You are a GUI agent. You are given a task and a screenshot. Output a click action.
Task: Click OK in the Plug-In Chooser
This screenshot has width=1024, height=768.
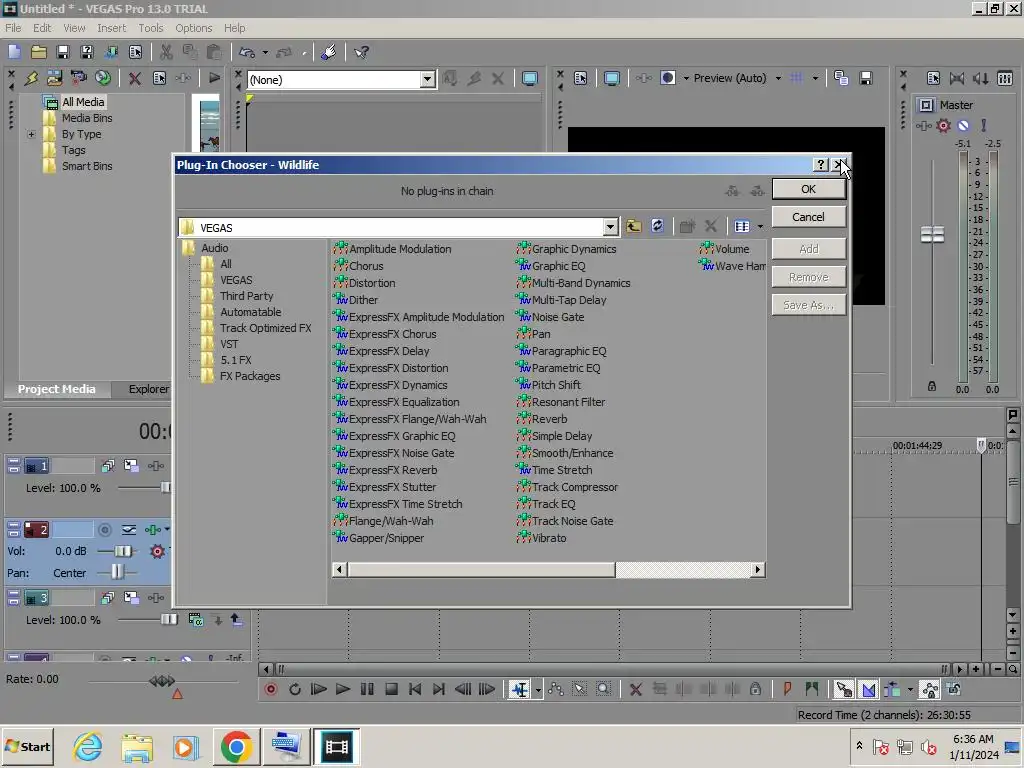click(x=808, y=189)
